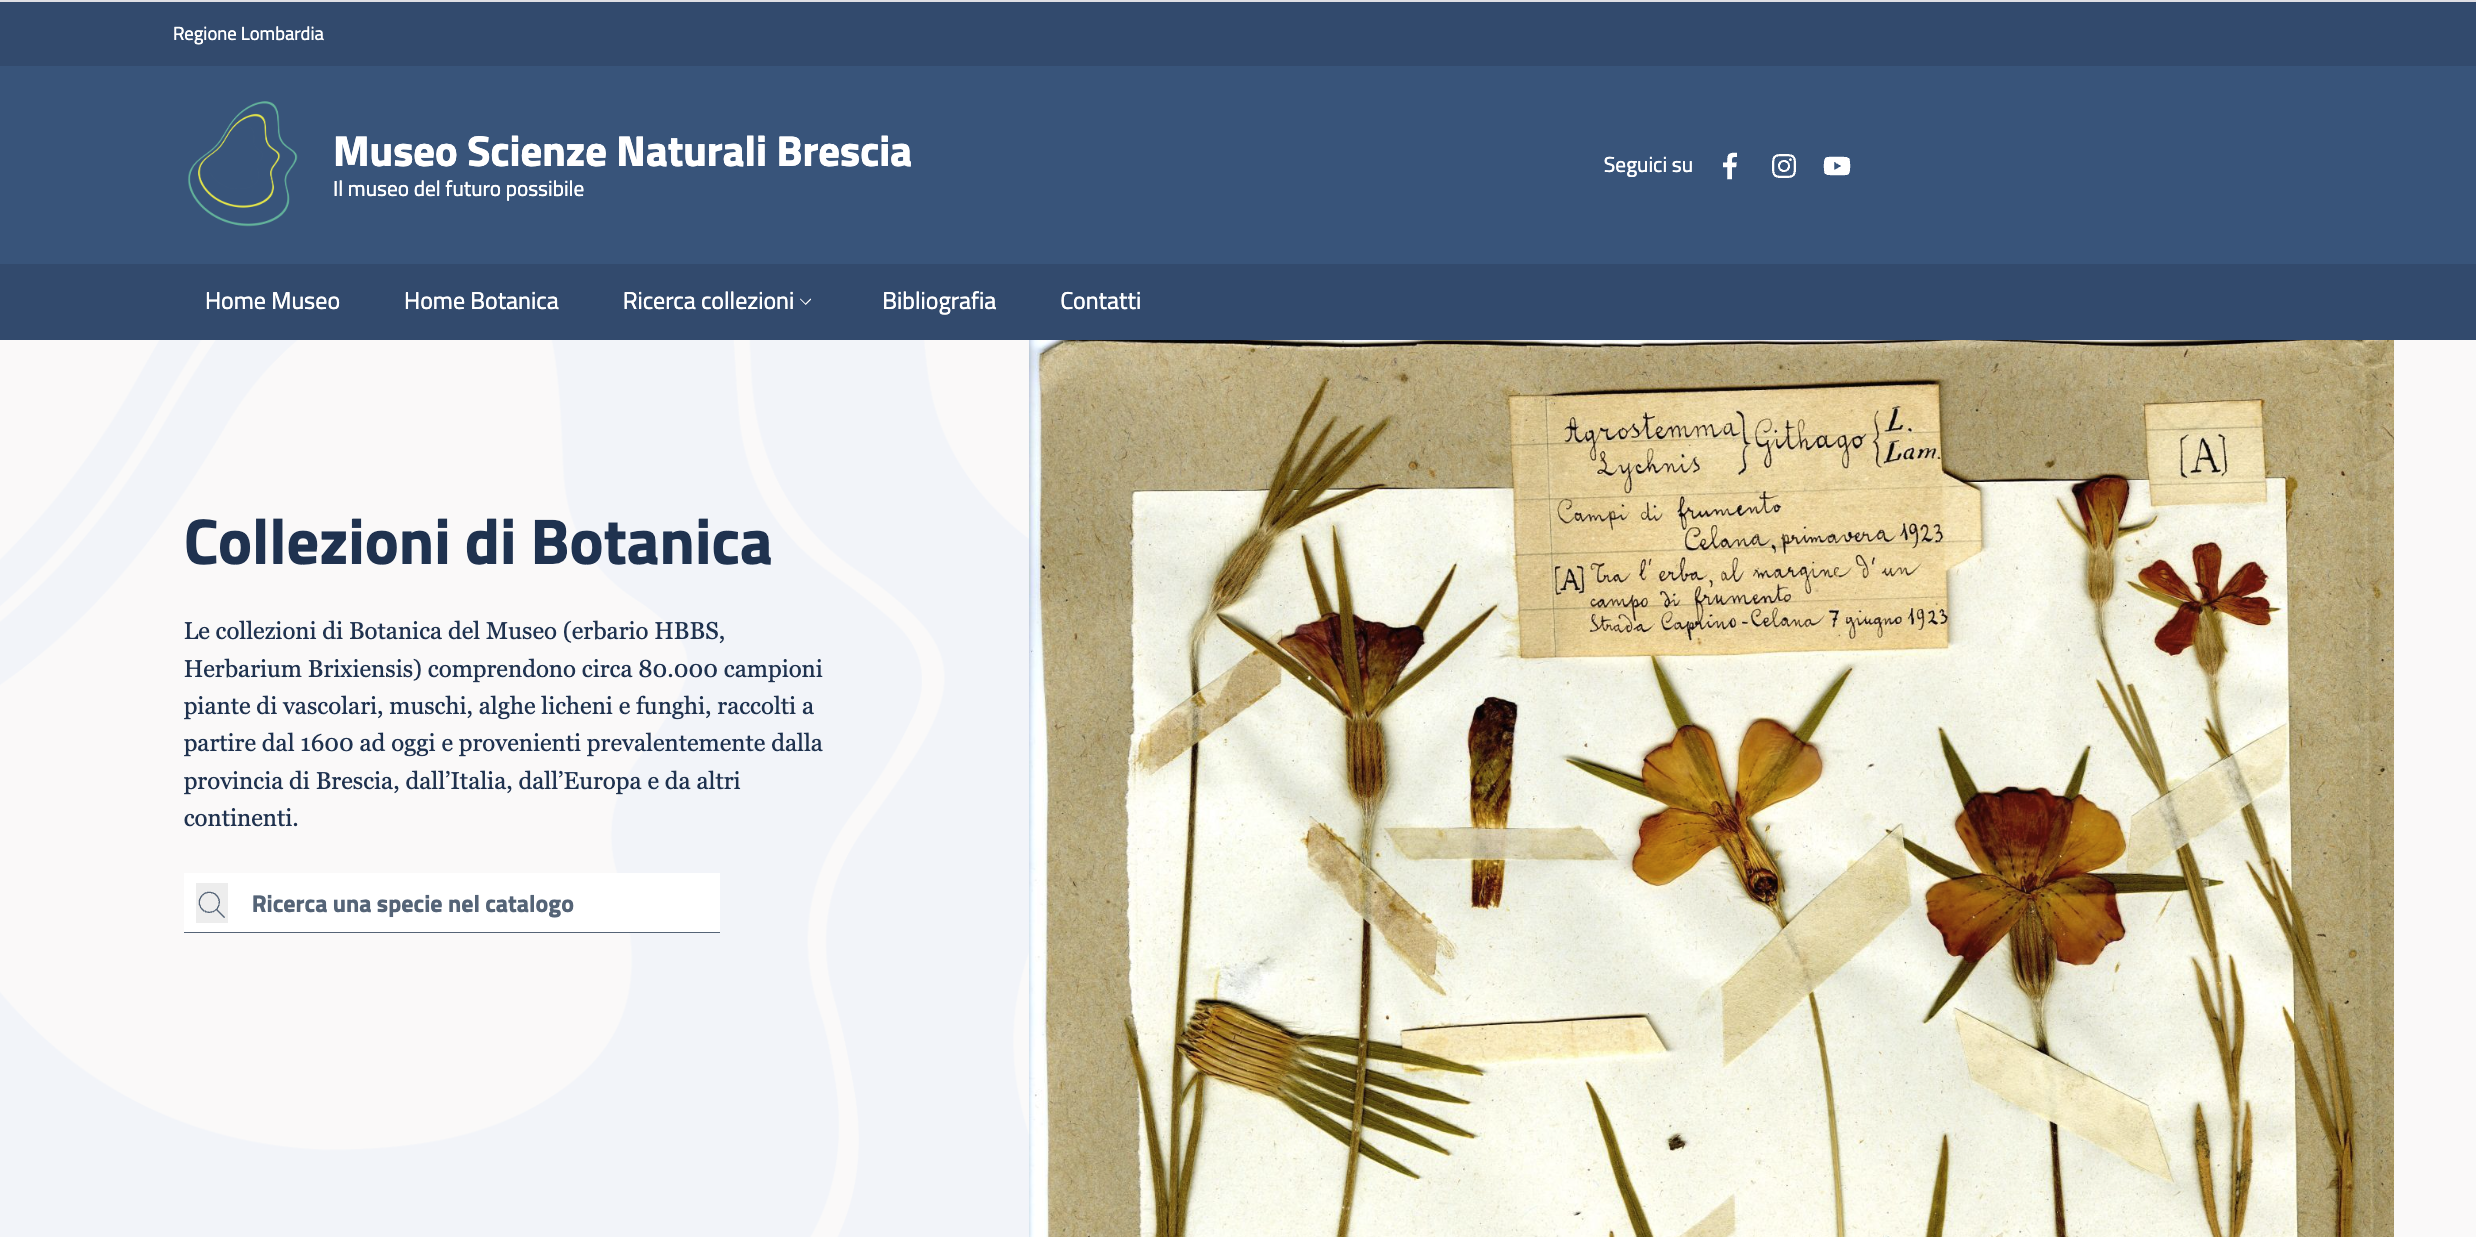2476x1242 pixels.
Task: Click the Collezioni di Botanica heading
Action: 478,543
